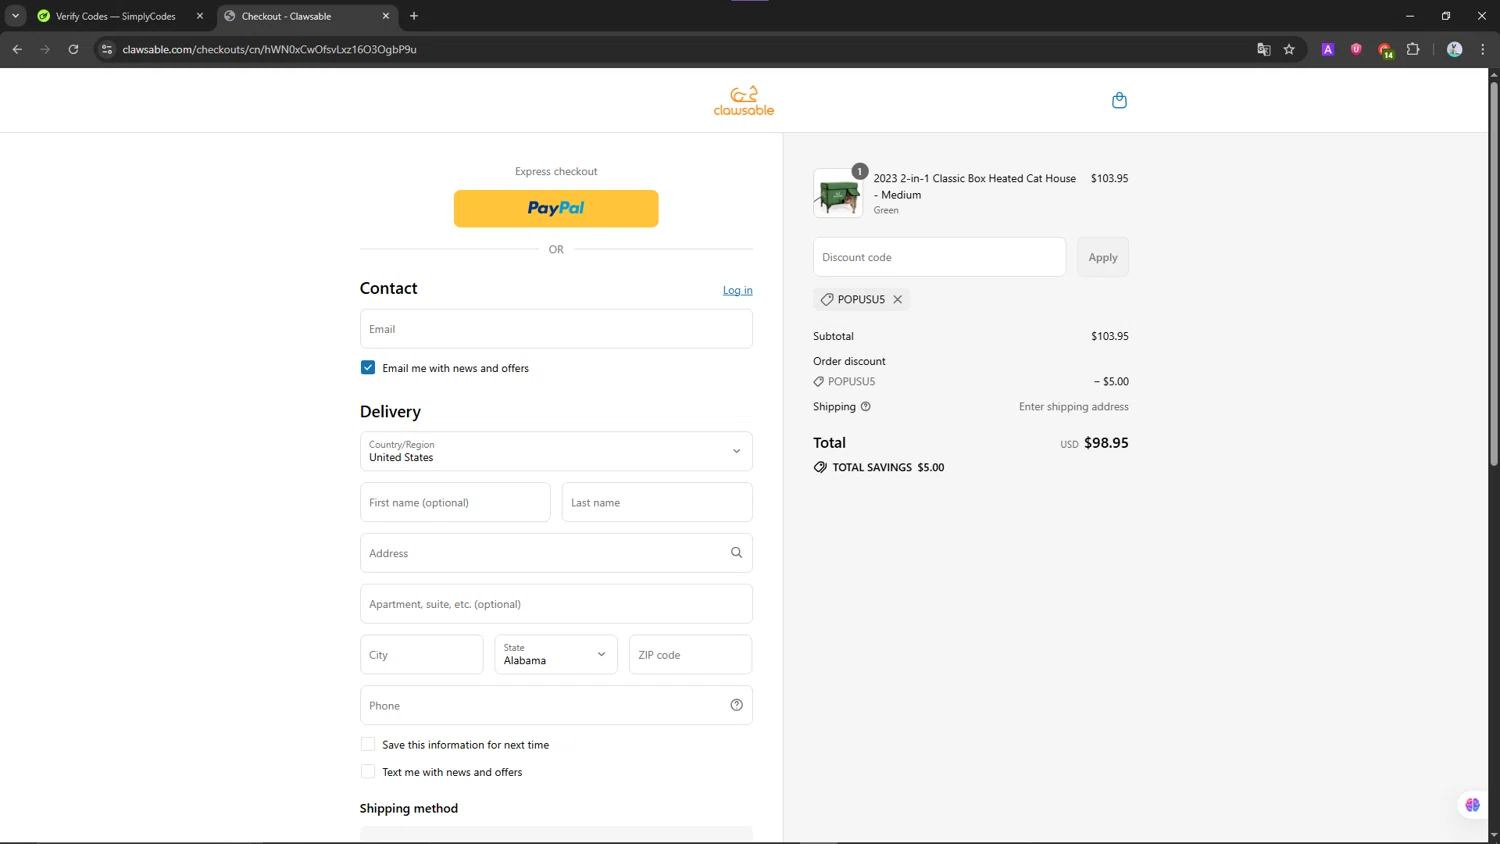Close the Verify Codes SimplyCodes tab
This screenshot has height=844, width=1500.
click(200, 16)
